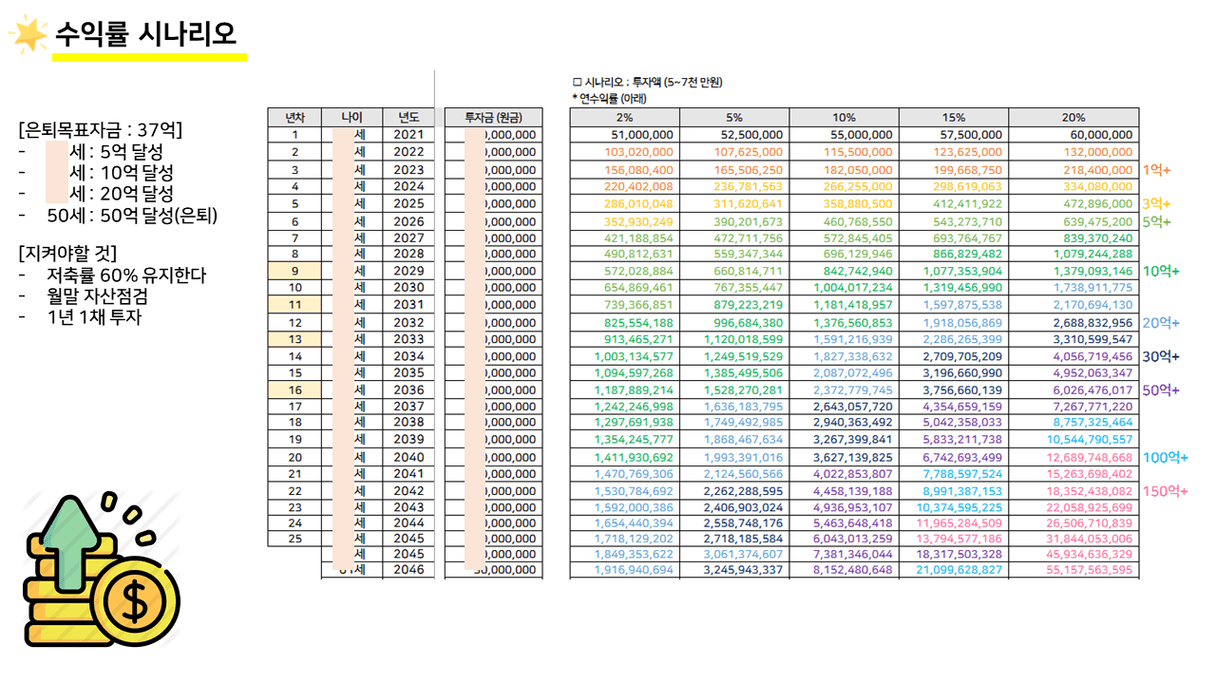This screenshot has height=684, width=1216.
Task: Click the 1억+ milestone label
Action: pyautogui.click(x=1156, y=170)
